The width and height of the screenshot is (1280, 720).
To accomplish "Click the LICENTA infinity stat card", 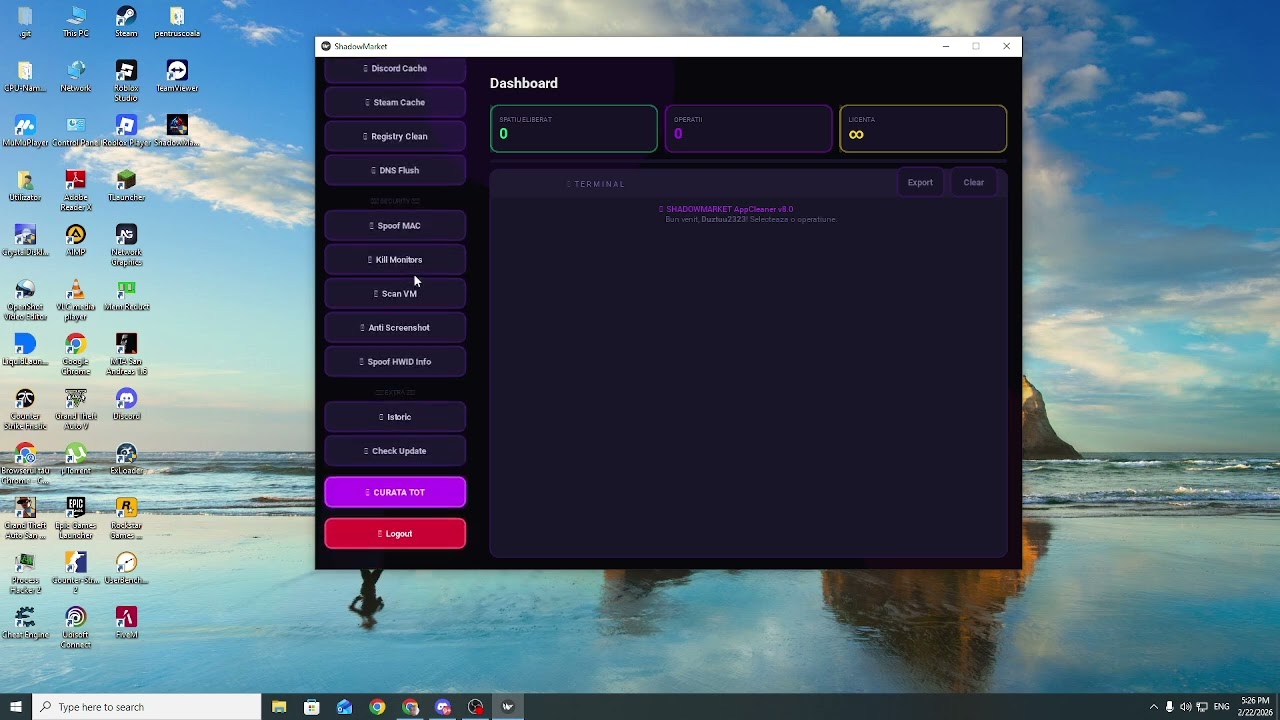I will coord(923,129).
